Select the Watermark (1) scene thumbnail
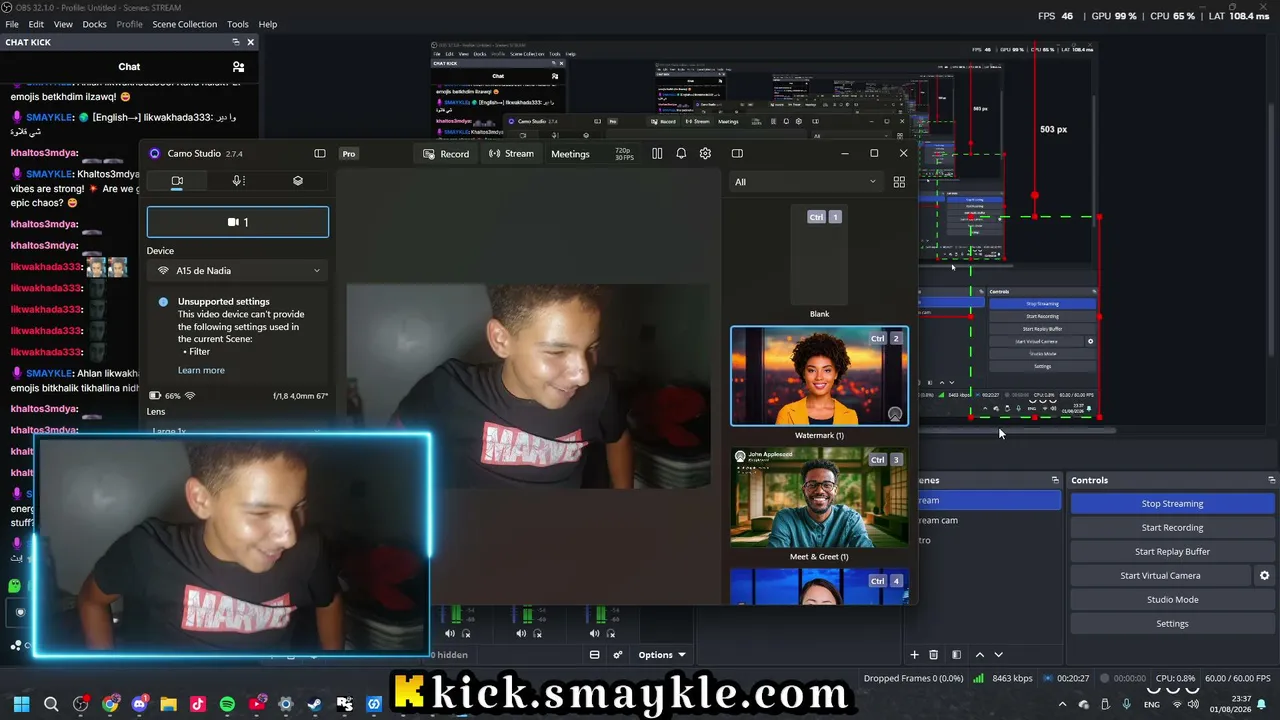Viewport: 1280px width, 720px height. click(819, 377)
